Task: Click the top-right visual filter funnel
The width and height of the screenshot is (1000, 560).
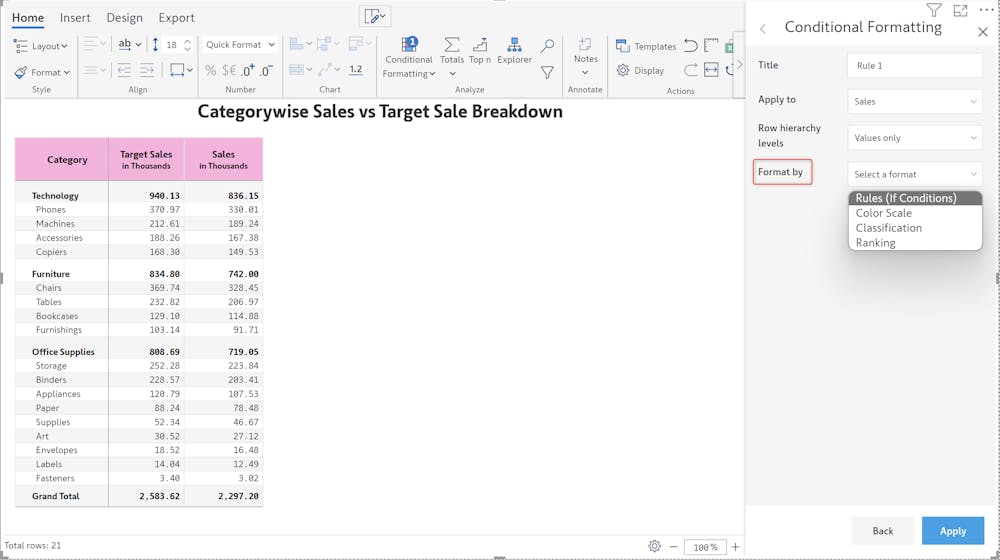Action: pyautogui.click(x=934, y=10)
